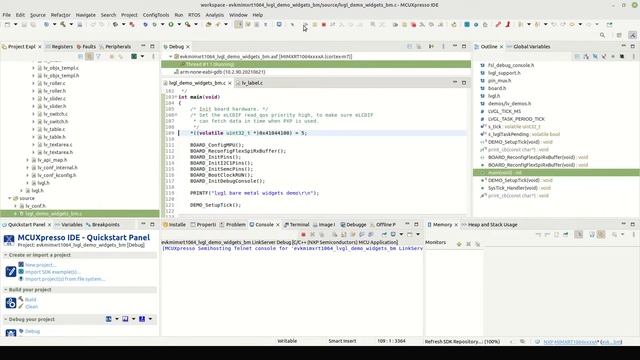The height and width of the screenshot is (360, 640).
Task: Toggle highlighted first button in main toolbar middle group
Action: [239, 24]
